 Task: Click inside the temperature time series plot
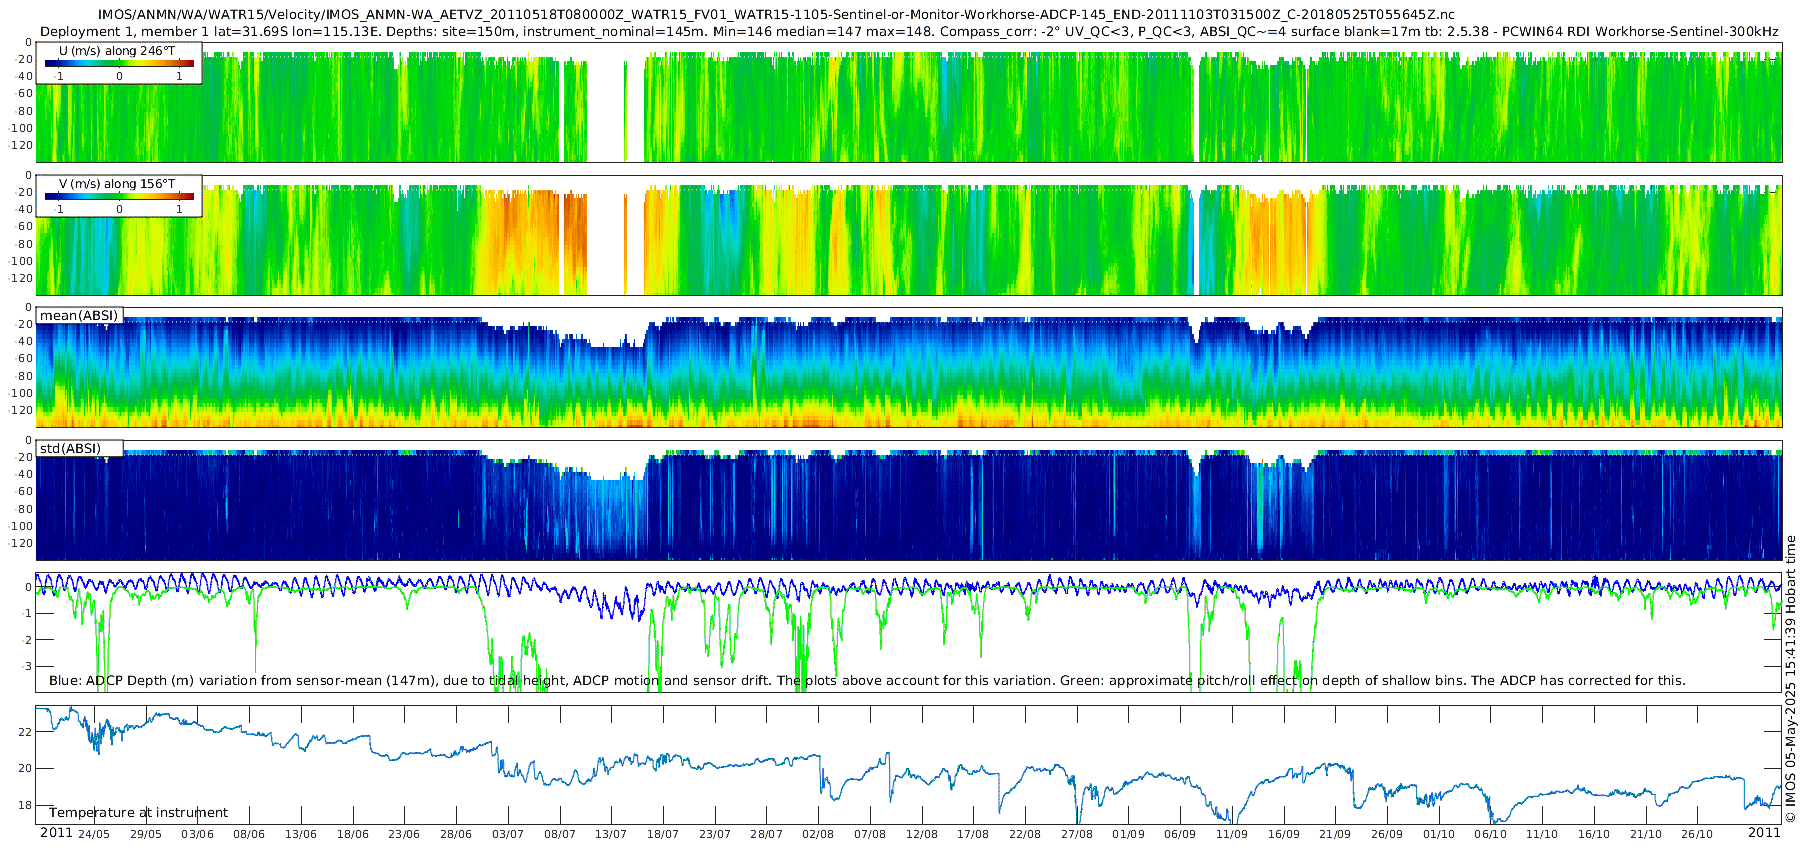pos(909,765)
